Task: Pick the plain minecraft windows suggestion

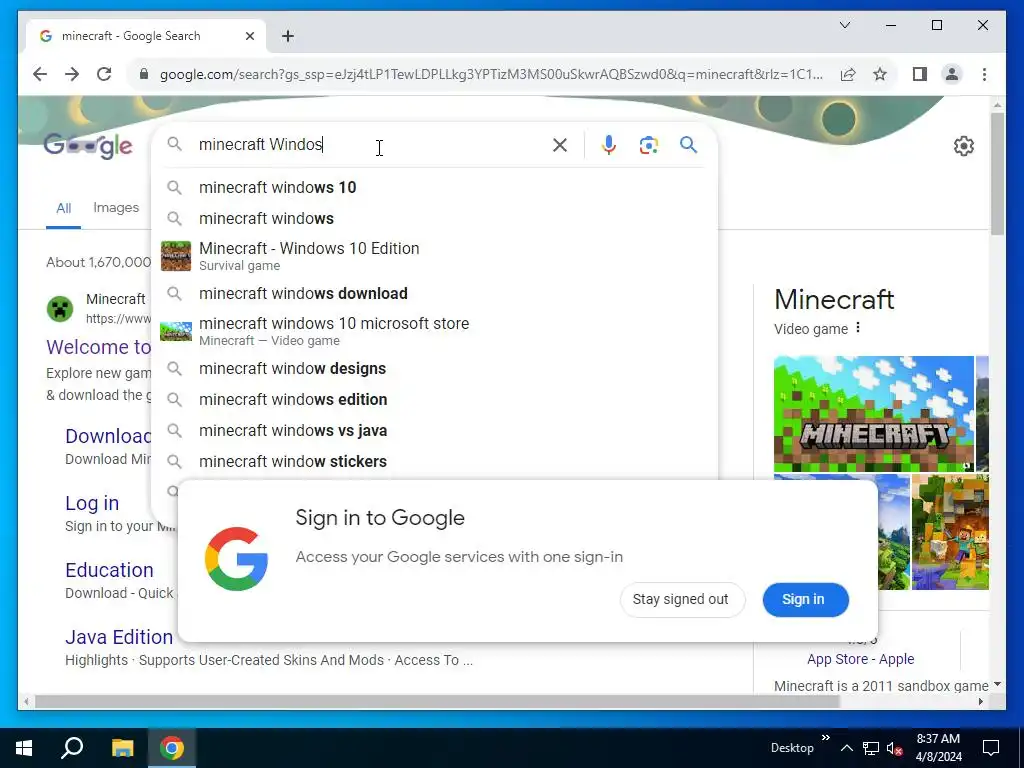Action: (x=434, y=218)
